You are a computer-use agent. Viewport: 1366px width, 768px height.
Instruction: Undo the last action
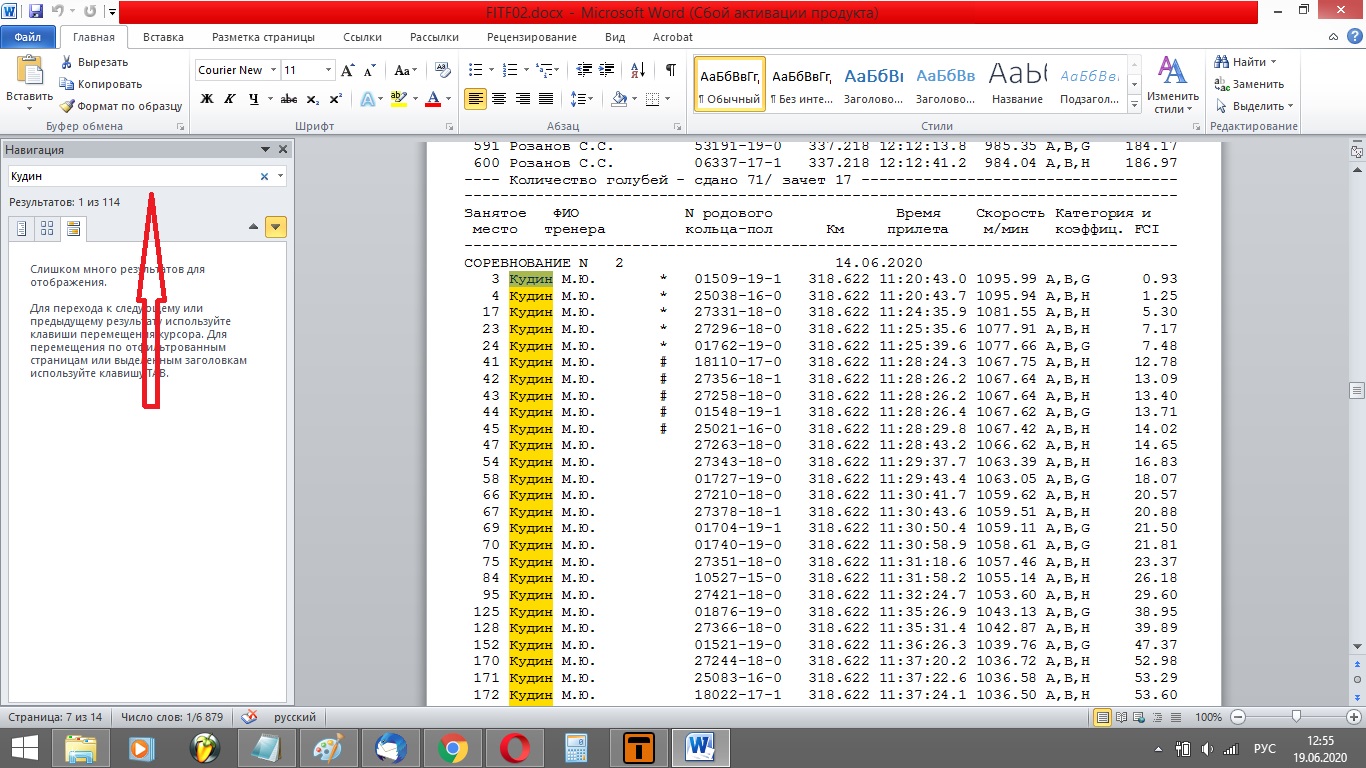(x=58, y=13)
